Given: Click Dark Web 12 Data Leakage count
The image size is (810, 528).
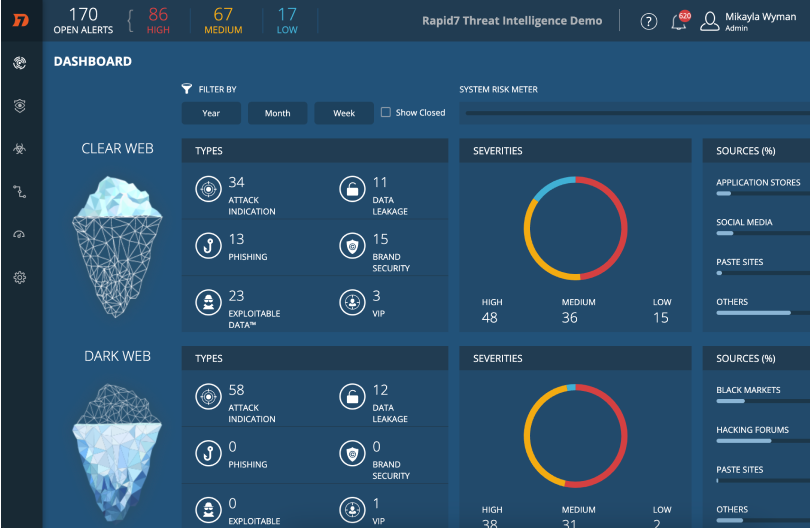Looking at the screenshot, I should (x=381, y=390).
